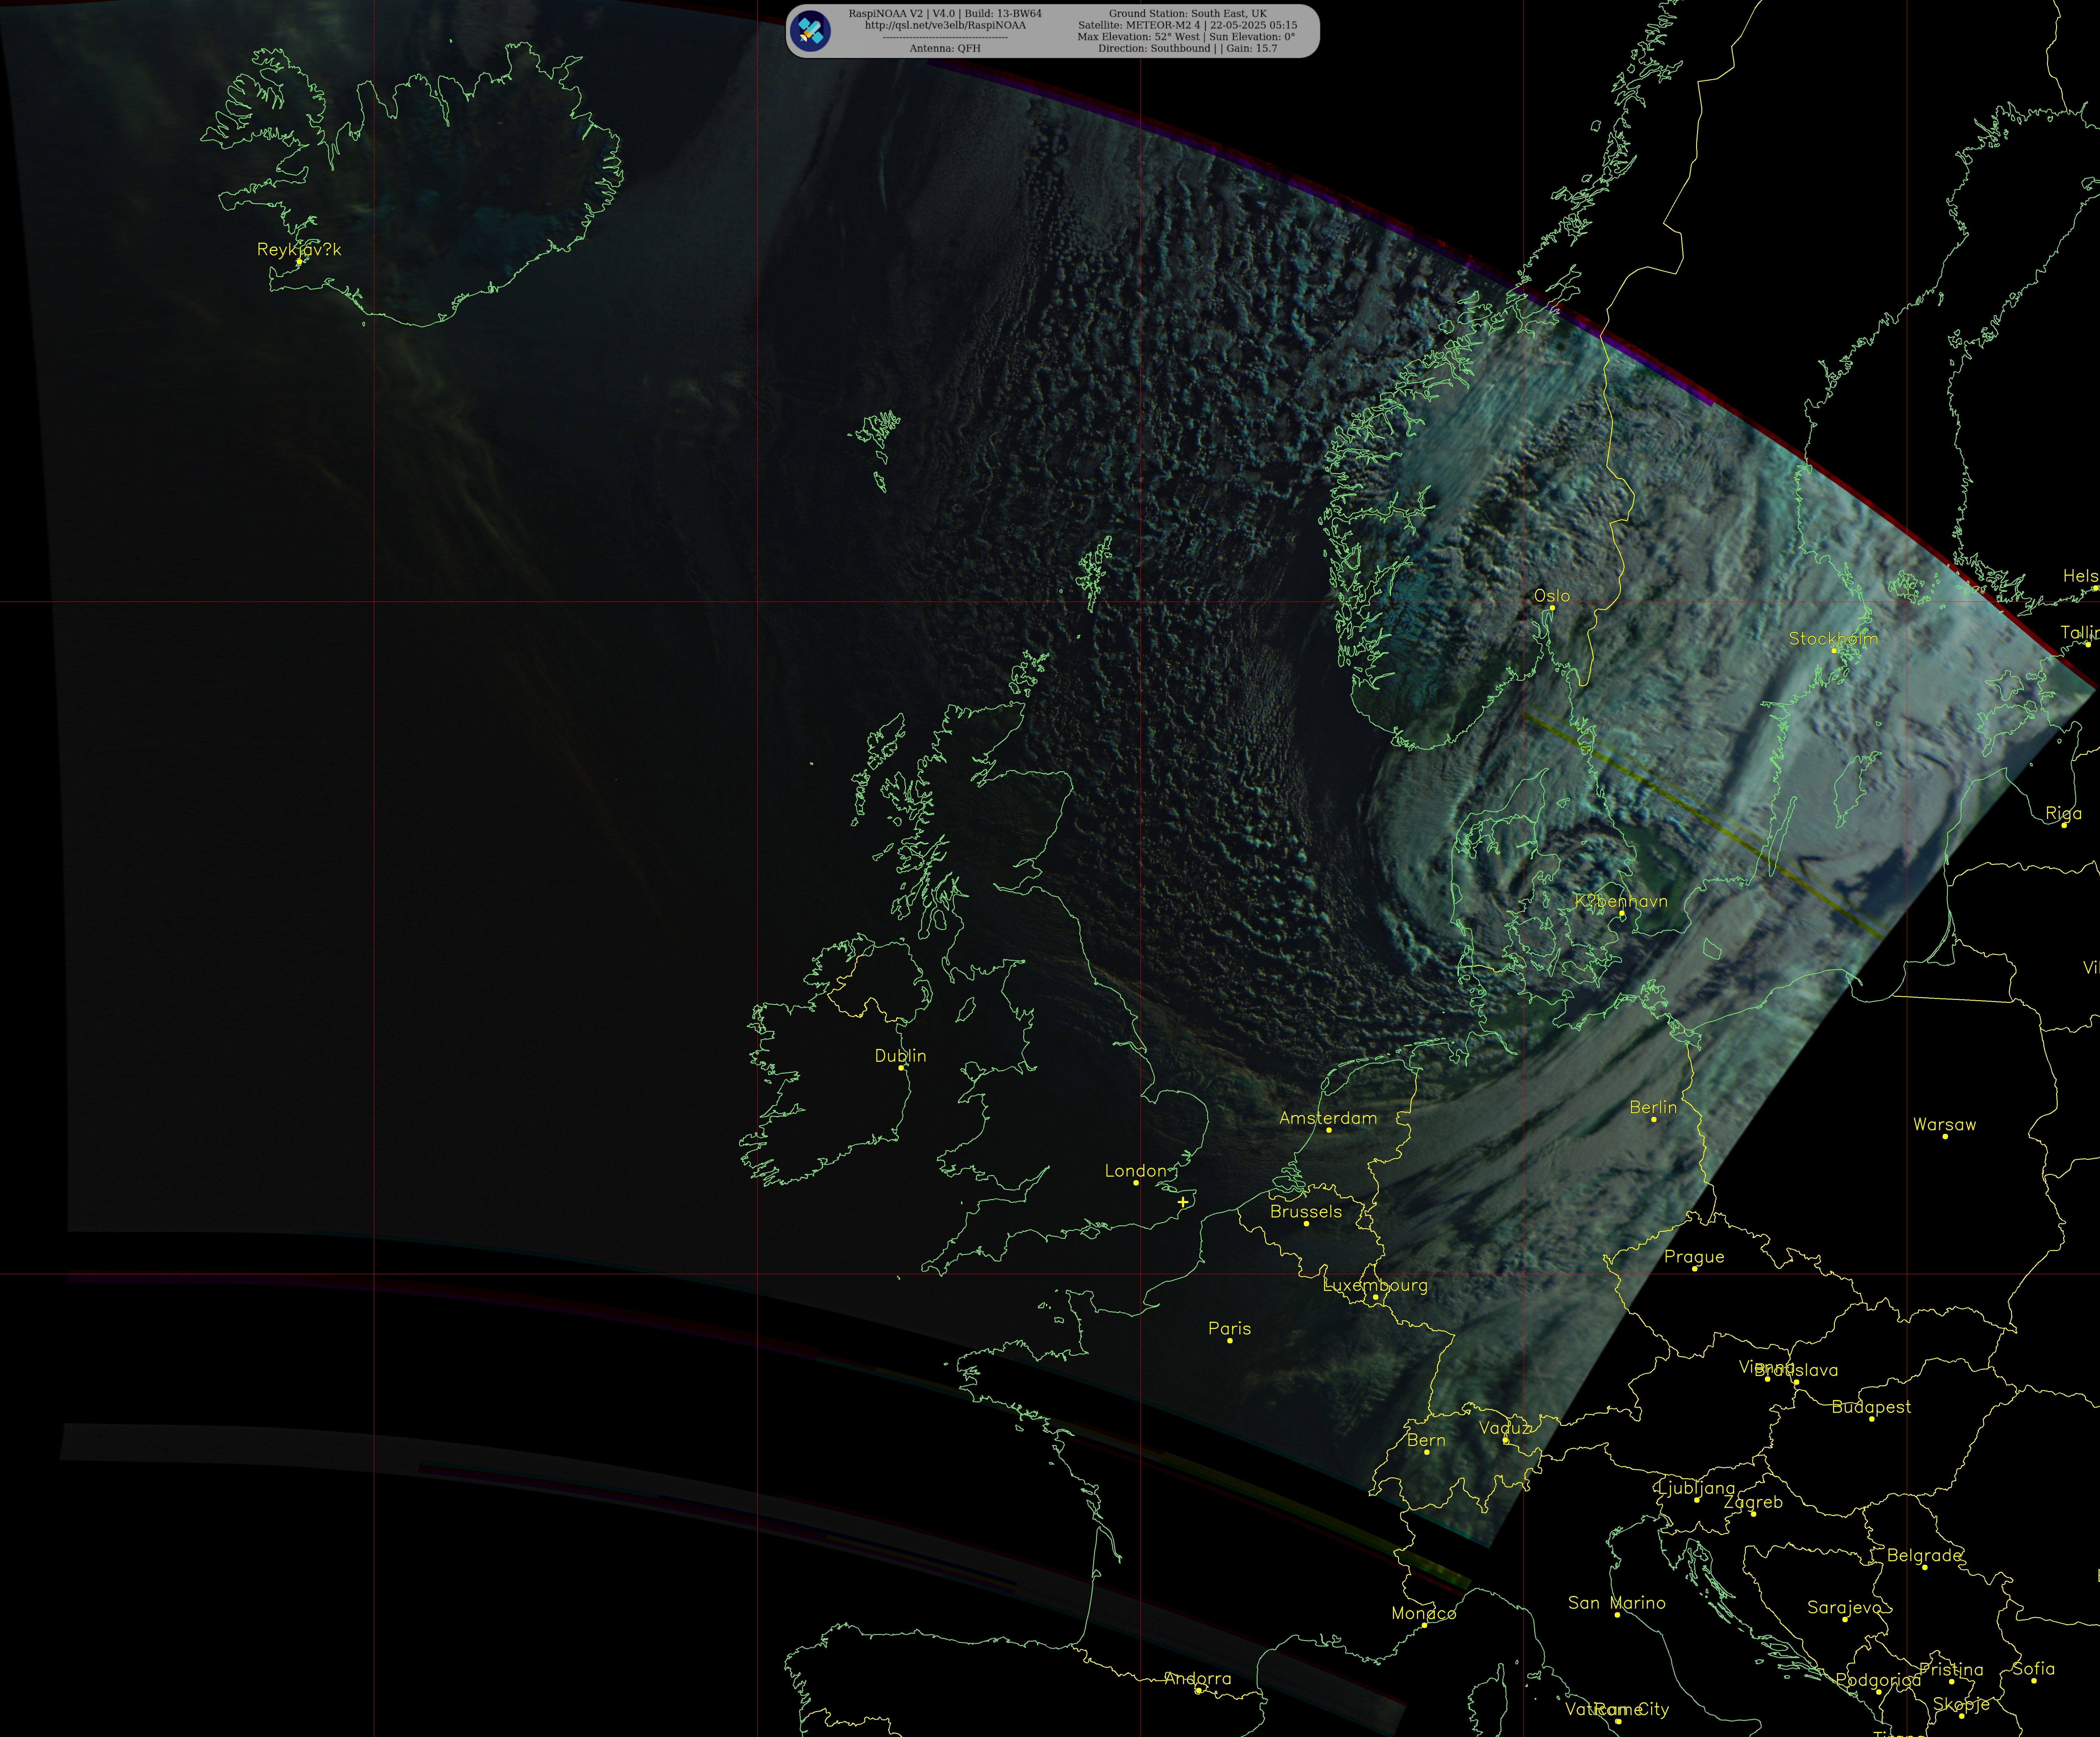
Task: Click the Ljubljana city label
Action: [1696, 1488]
